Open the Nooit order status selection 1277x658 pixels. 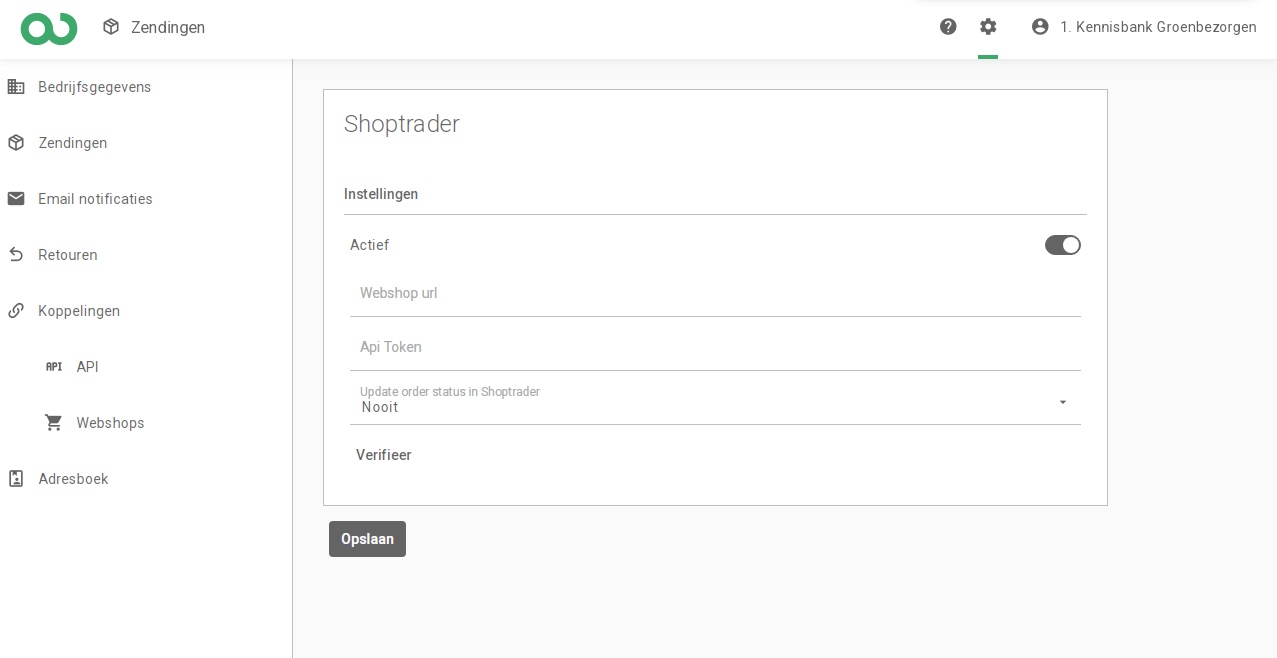point(700,407)
